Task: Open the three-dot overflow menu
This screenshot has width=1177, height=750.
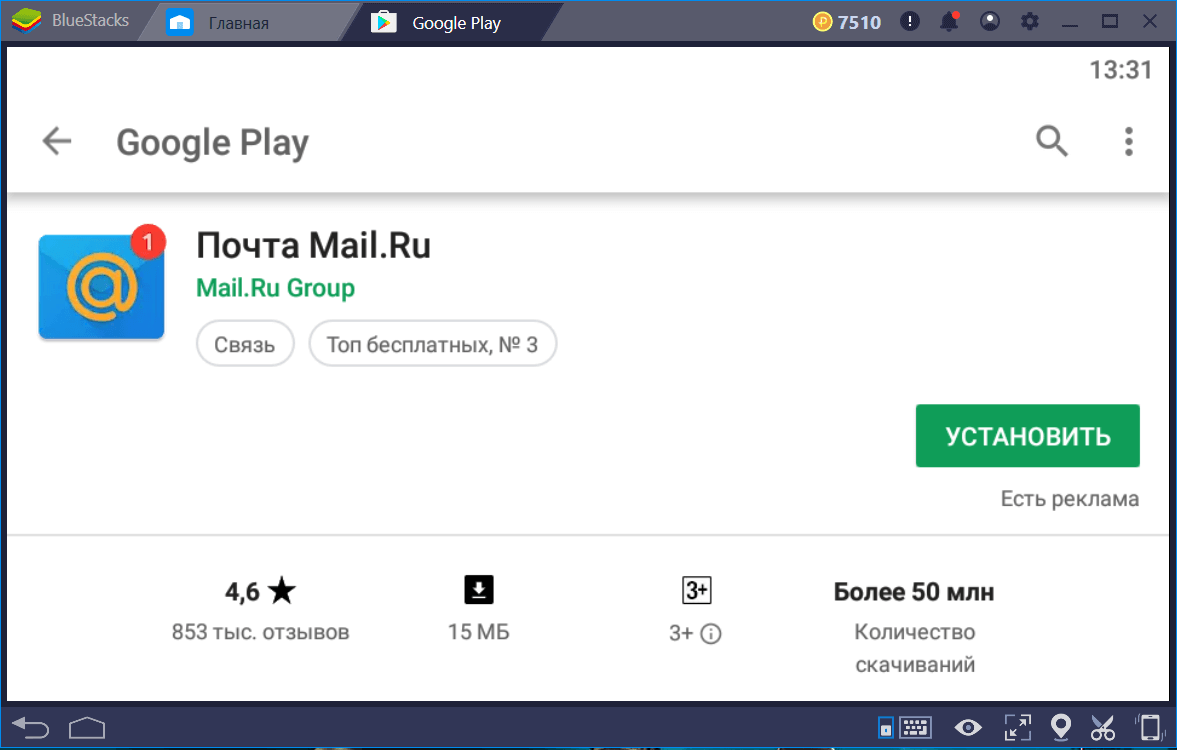Action: tap(1128, 142)
